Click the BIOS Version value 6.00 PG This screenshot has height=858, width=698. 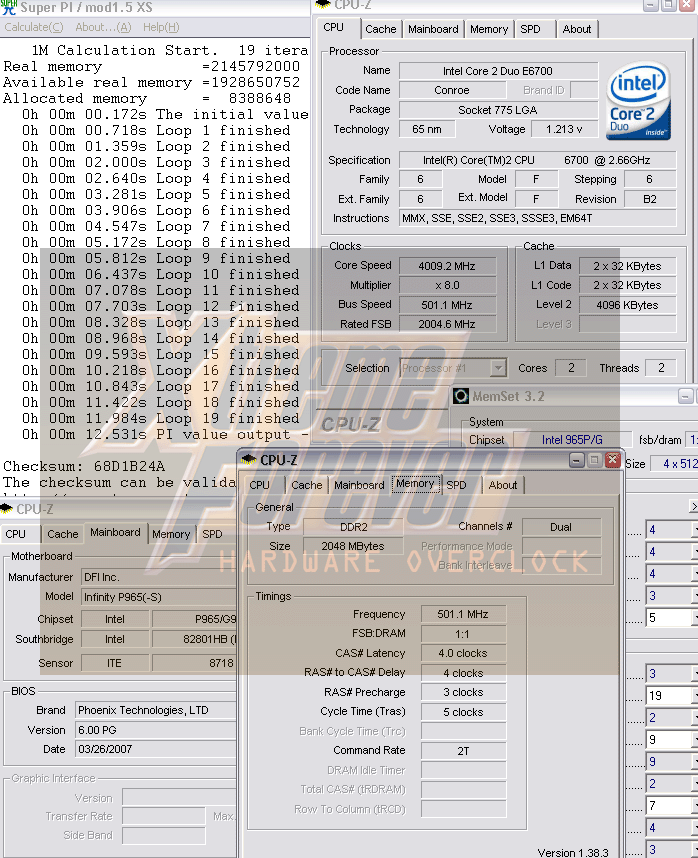coord(156,730)
